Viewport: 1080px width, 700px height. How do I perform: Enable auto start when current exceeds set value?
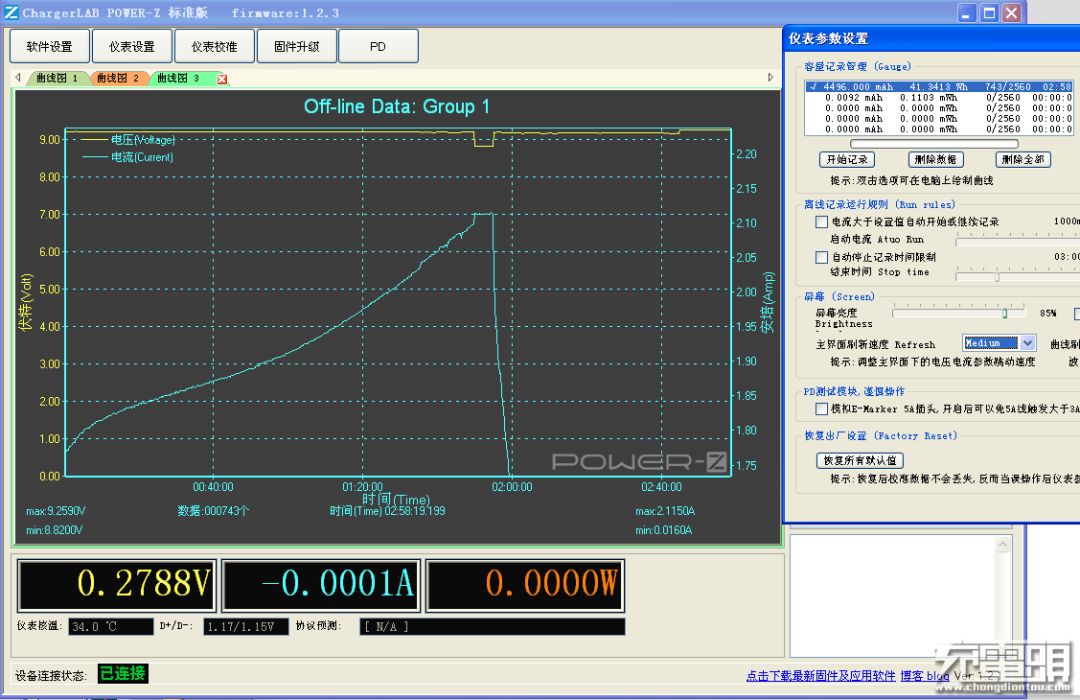pyautogui.click(x=821, y=222)
